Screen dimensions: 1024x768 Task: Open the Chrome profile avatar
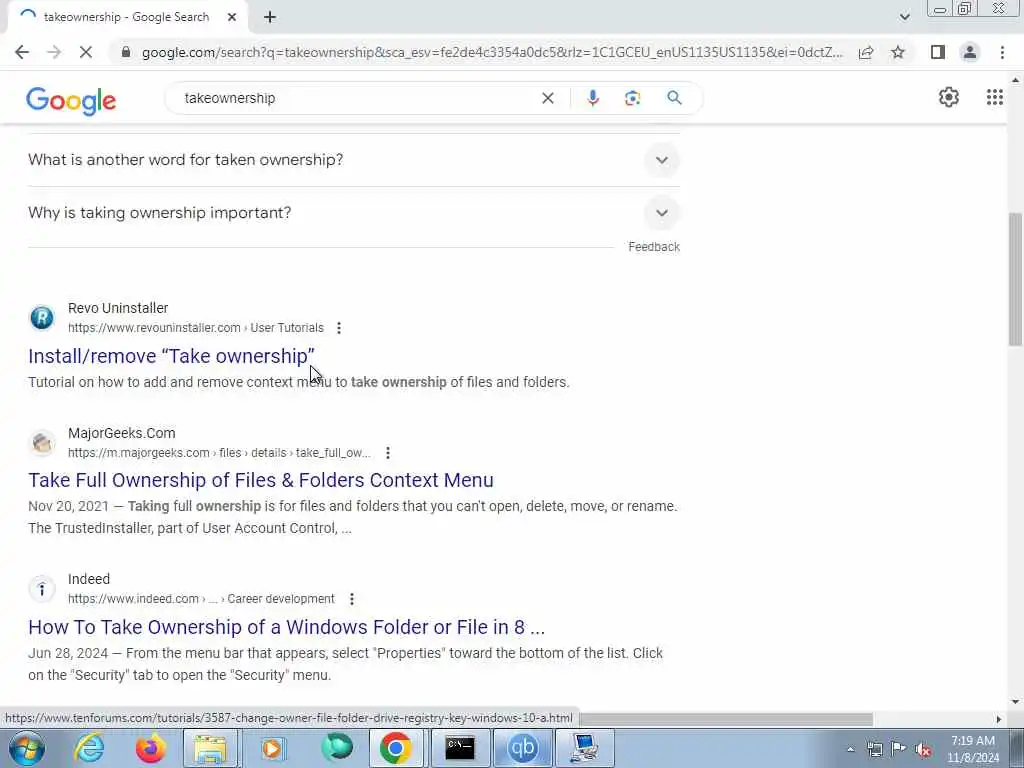970,52
